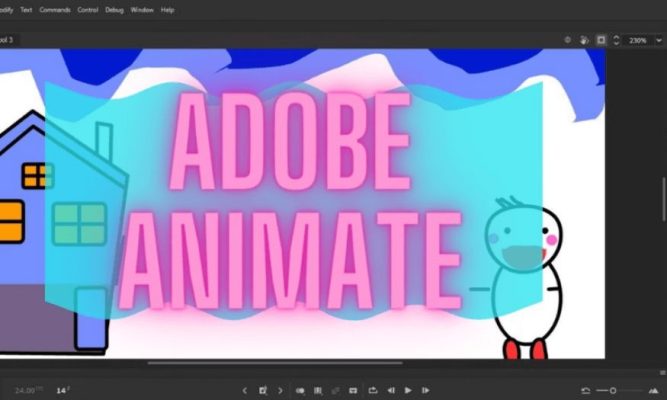
Task: Toggle clip content outside stage
Action: point(600,40)
